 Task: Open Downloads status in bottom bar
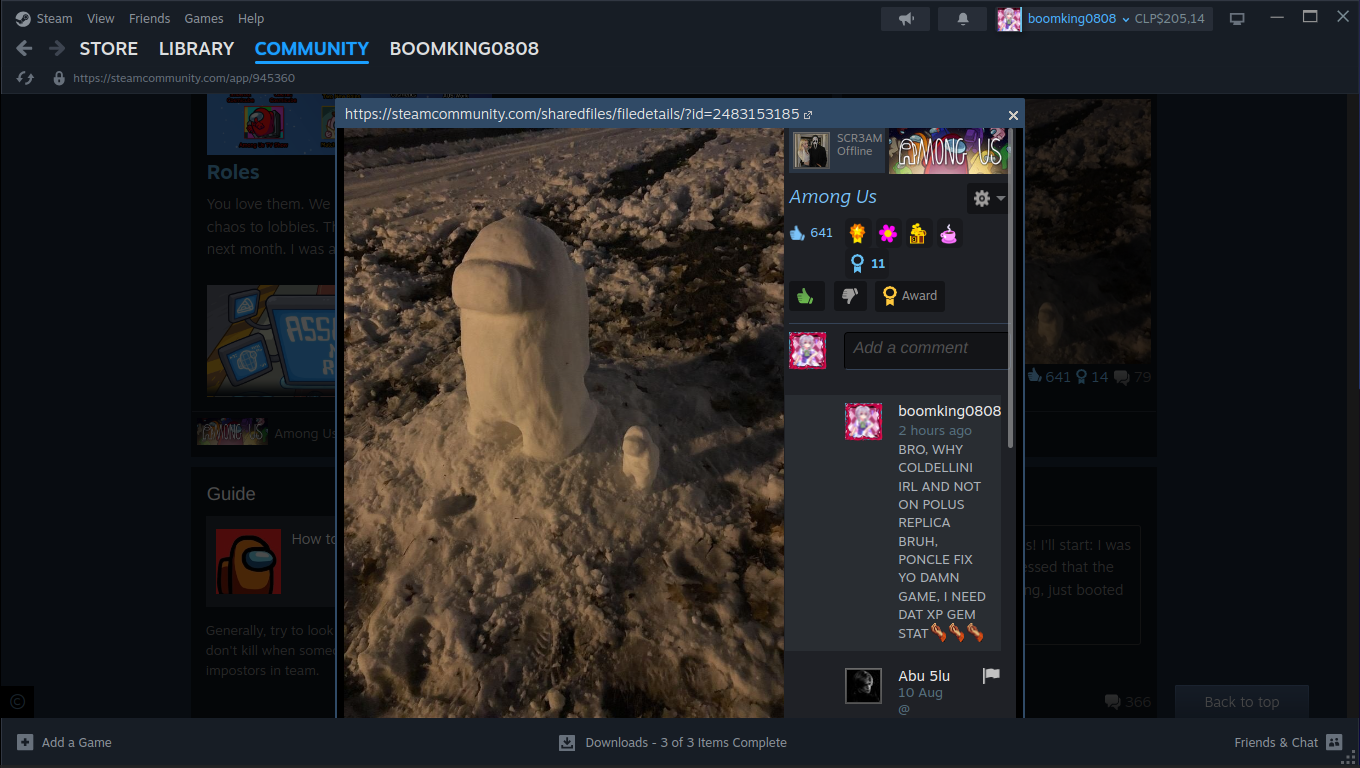pos(673,742)
